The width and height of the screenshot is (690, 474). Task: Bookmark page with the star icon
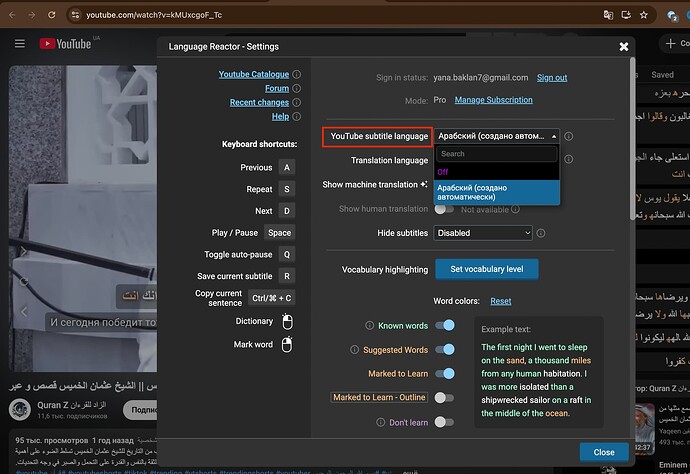(x=644, y=15)
